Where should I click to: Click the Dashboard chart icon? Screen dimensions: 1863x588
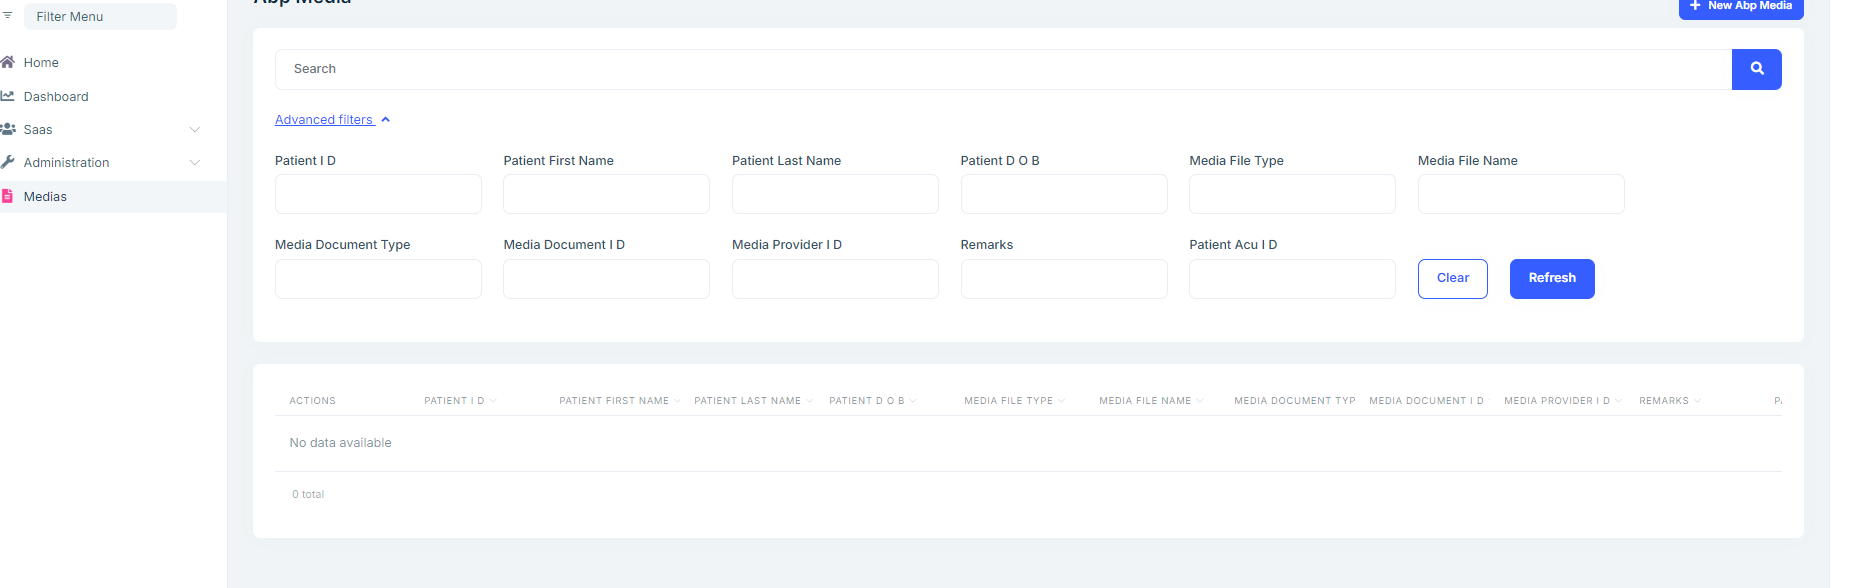pyautogui.click(x=8, y=96)
